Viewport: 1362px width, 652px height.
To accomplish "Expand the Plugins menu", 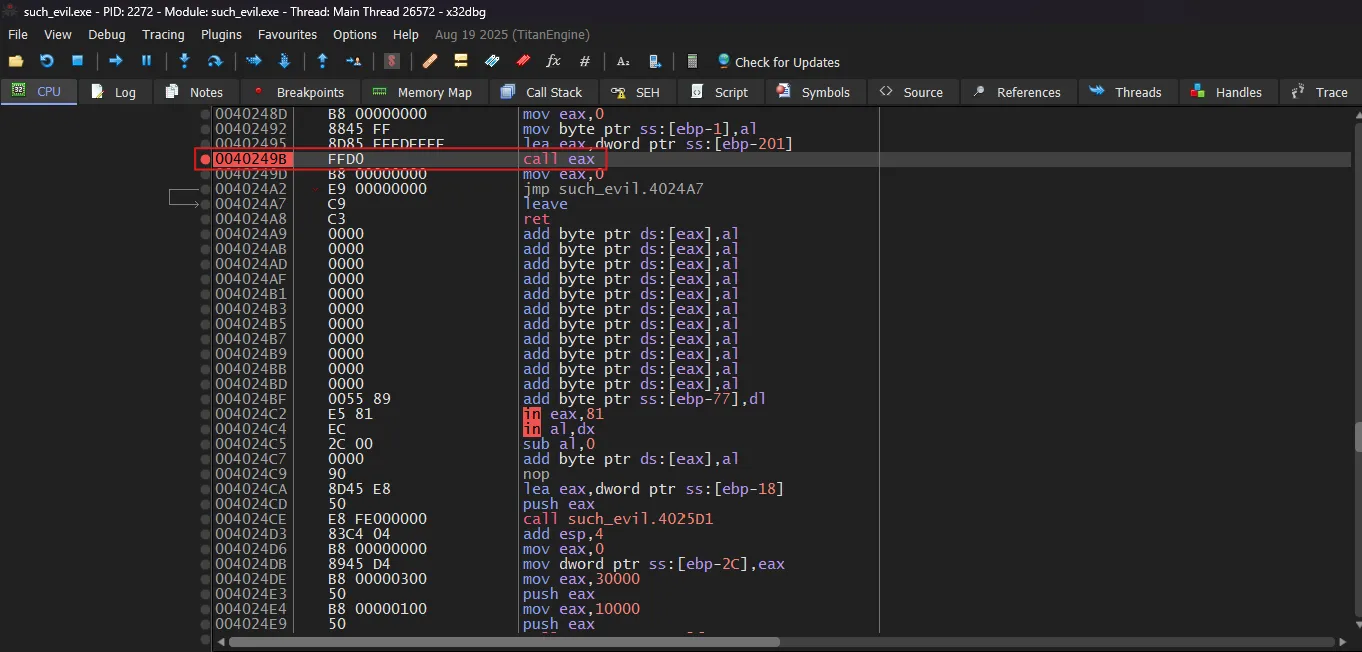I will (x=221, y=34).
